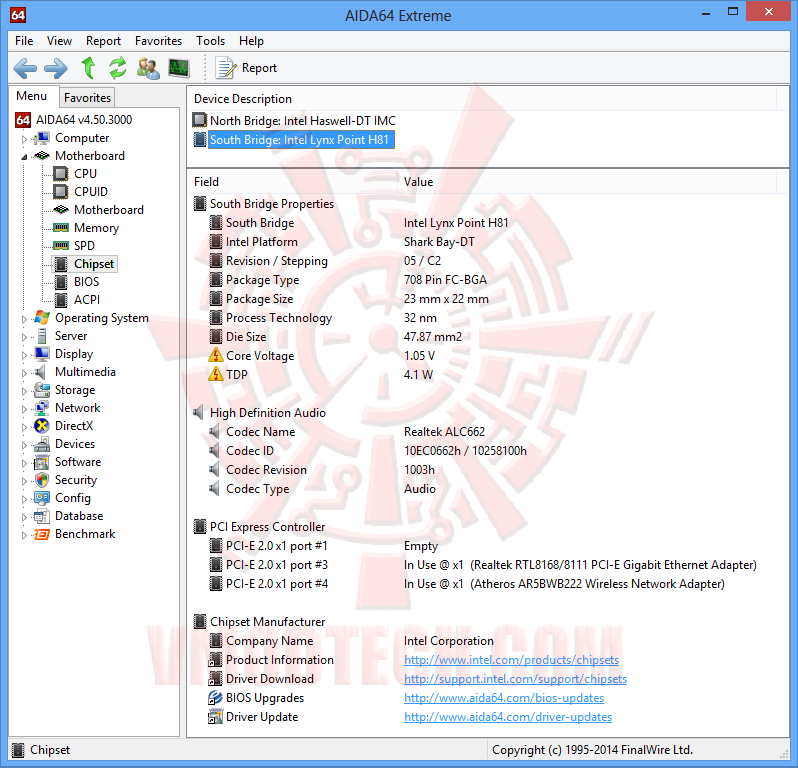Click the Database icon in tree
The width and height of the screenshot is (798, 768).
tap(42, 516)
